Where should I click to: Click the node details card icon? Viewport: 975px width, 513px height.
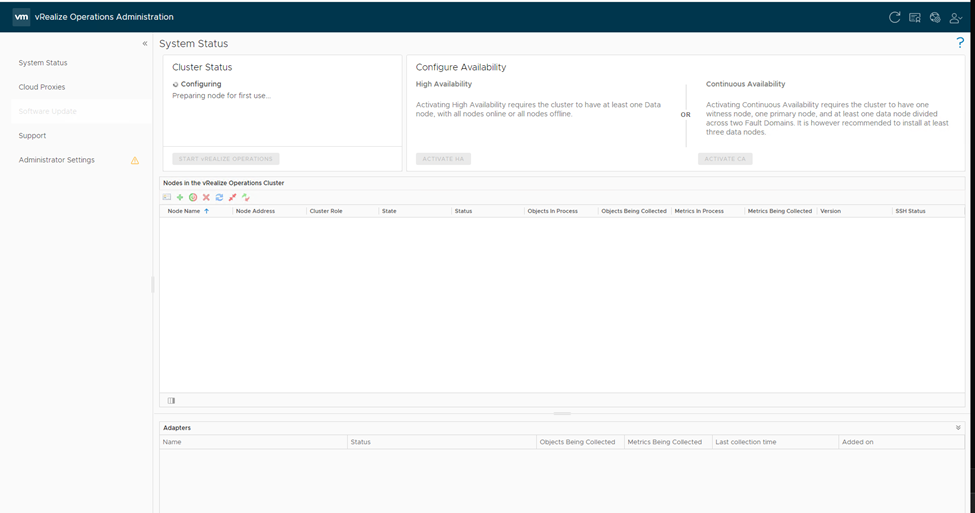[x=167, y=197]
